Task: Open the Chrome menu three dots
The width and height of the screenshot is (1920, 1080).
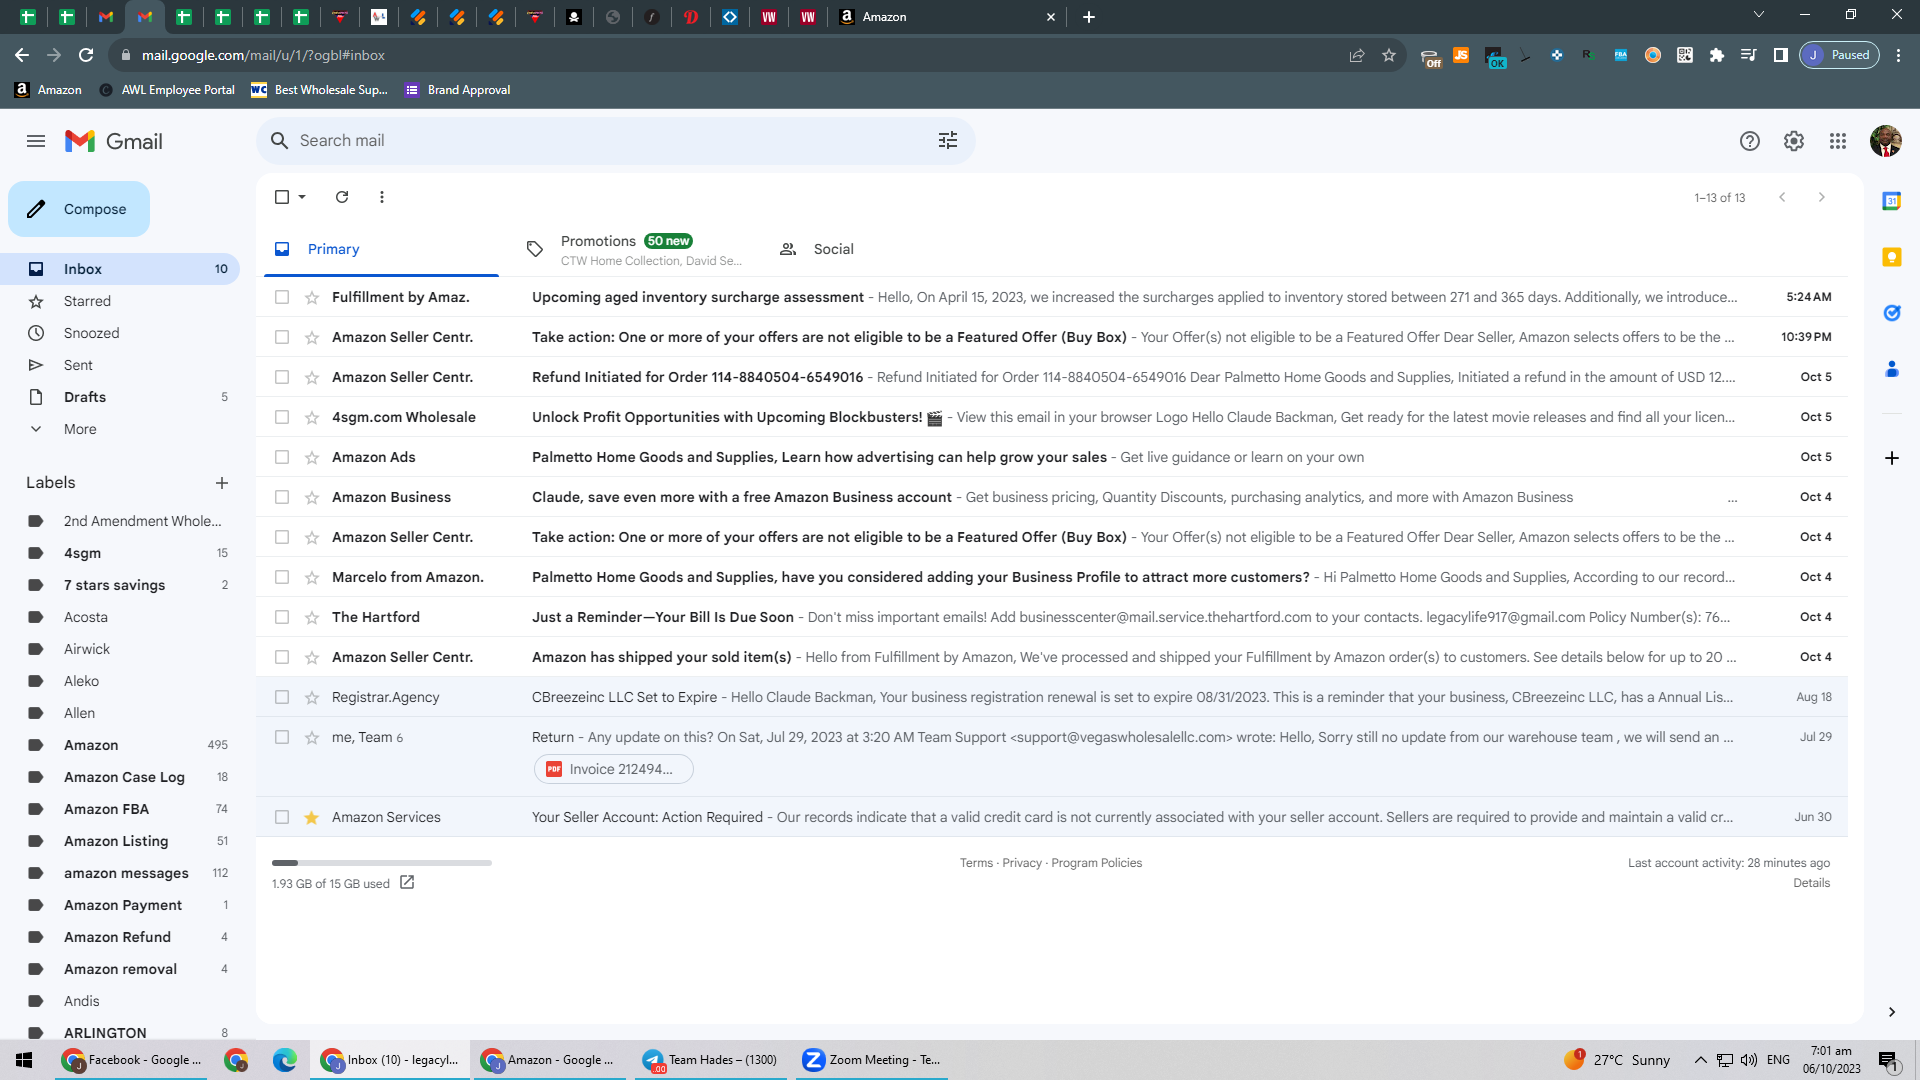Action: 1899,55
